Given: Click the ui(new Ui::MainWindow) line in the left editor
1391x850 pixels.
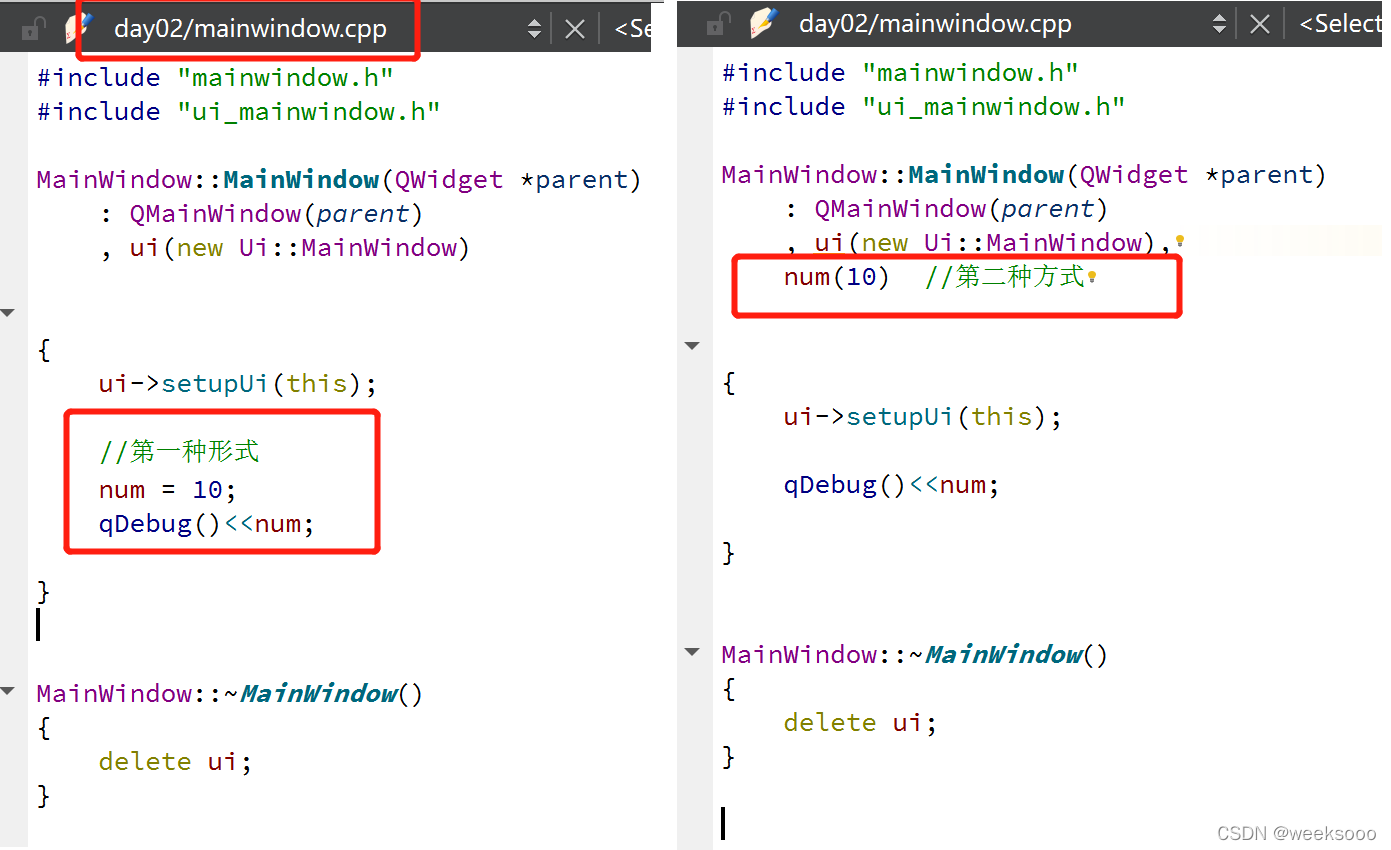Looking at the screenshot, I should coord(284,248).
